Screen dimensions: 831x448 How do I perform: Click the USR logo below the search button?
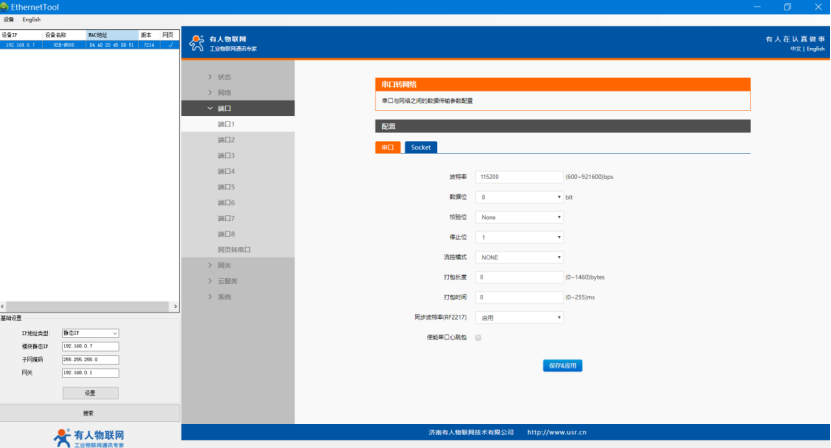[89, 437]
